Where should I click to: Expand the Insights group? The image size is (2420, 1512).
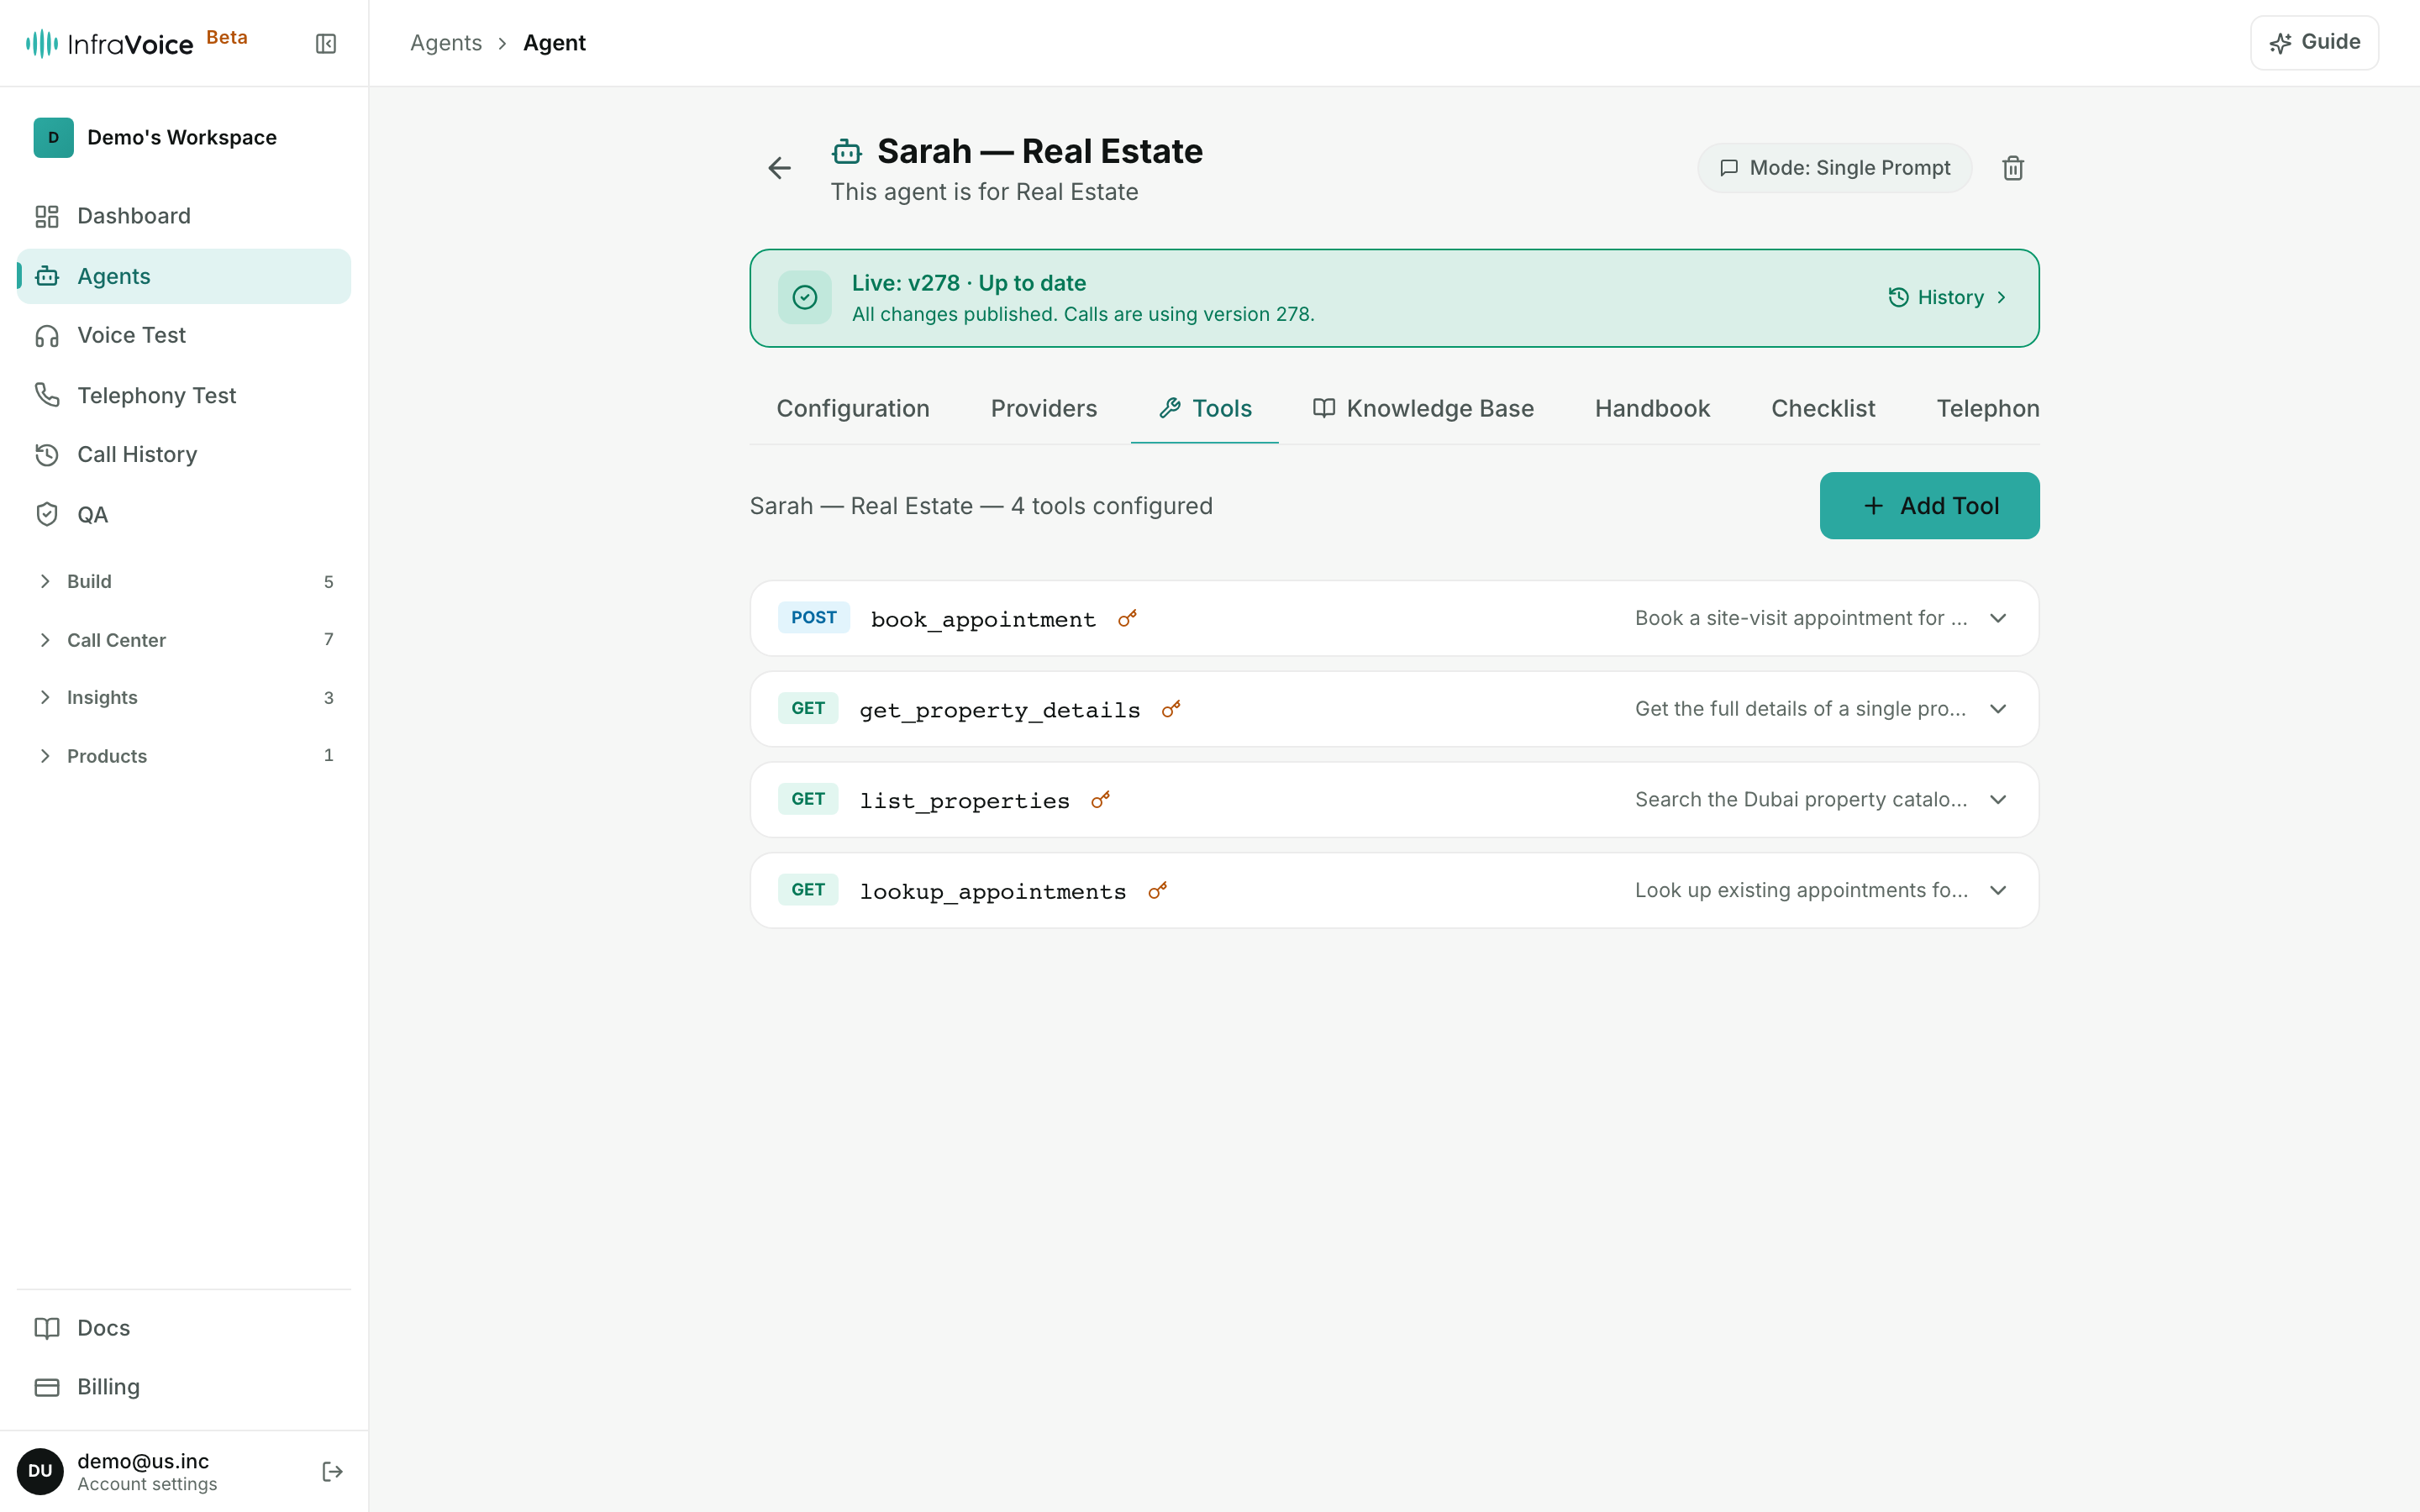pos(184,697)
